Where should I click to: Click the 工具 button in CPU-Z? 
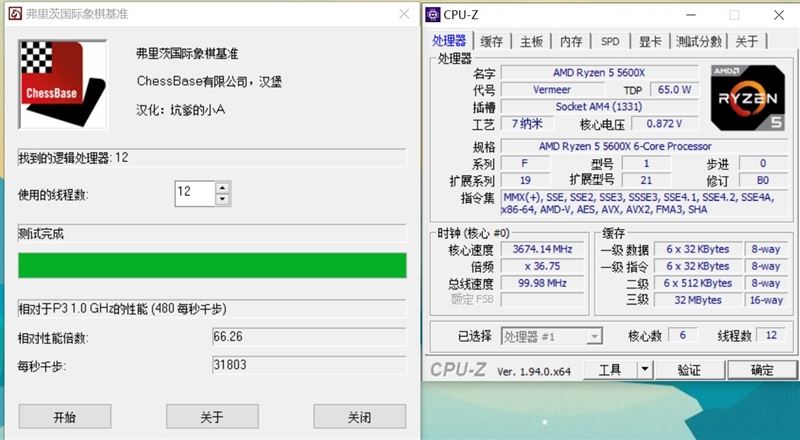click(610, 370)
